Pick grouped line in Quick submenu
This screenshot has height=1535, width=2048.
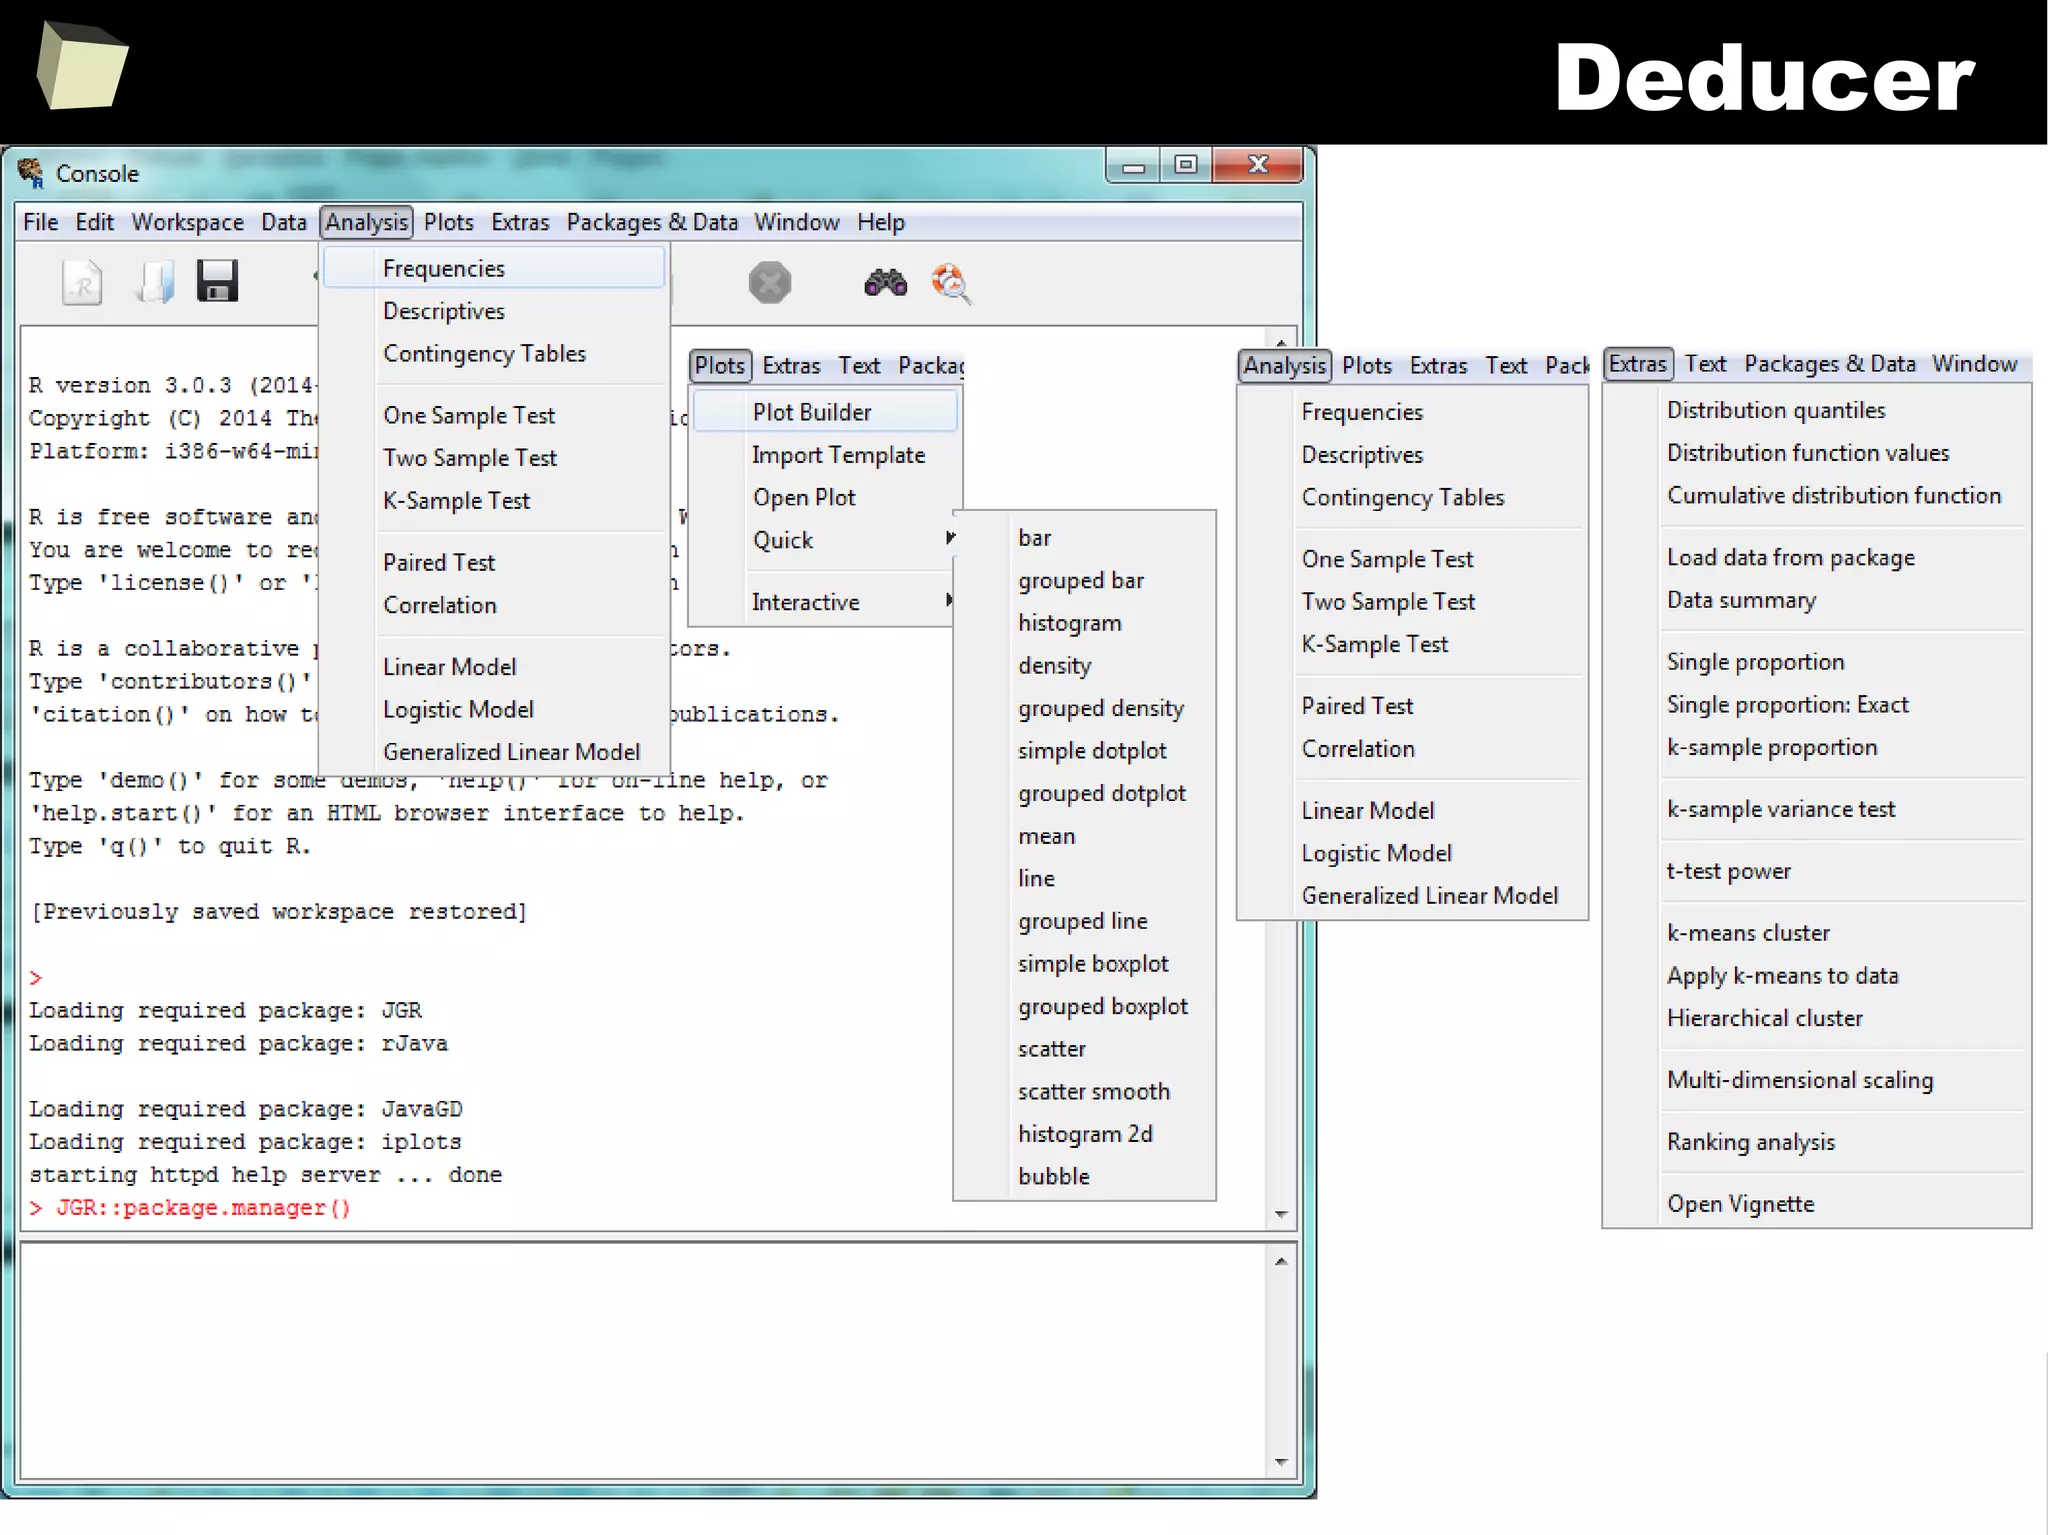click(x=1085, y=921)
